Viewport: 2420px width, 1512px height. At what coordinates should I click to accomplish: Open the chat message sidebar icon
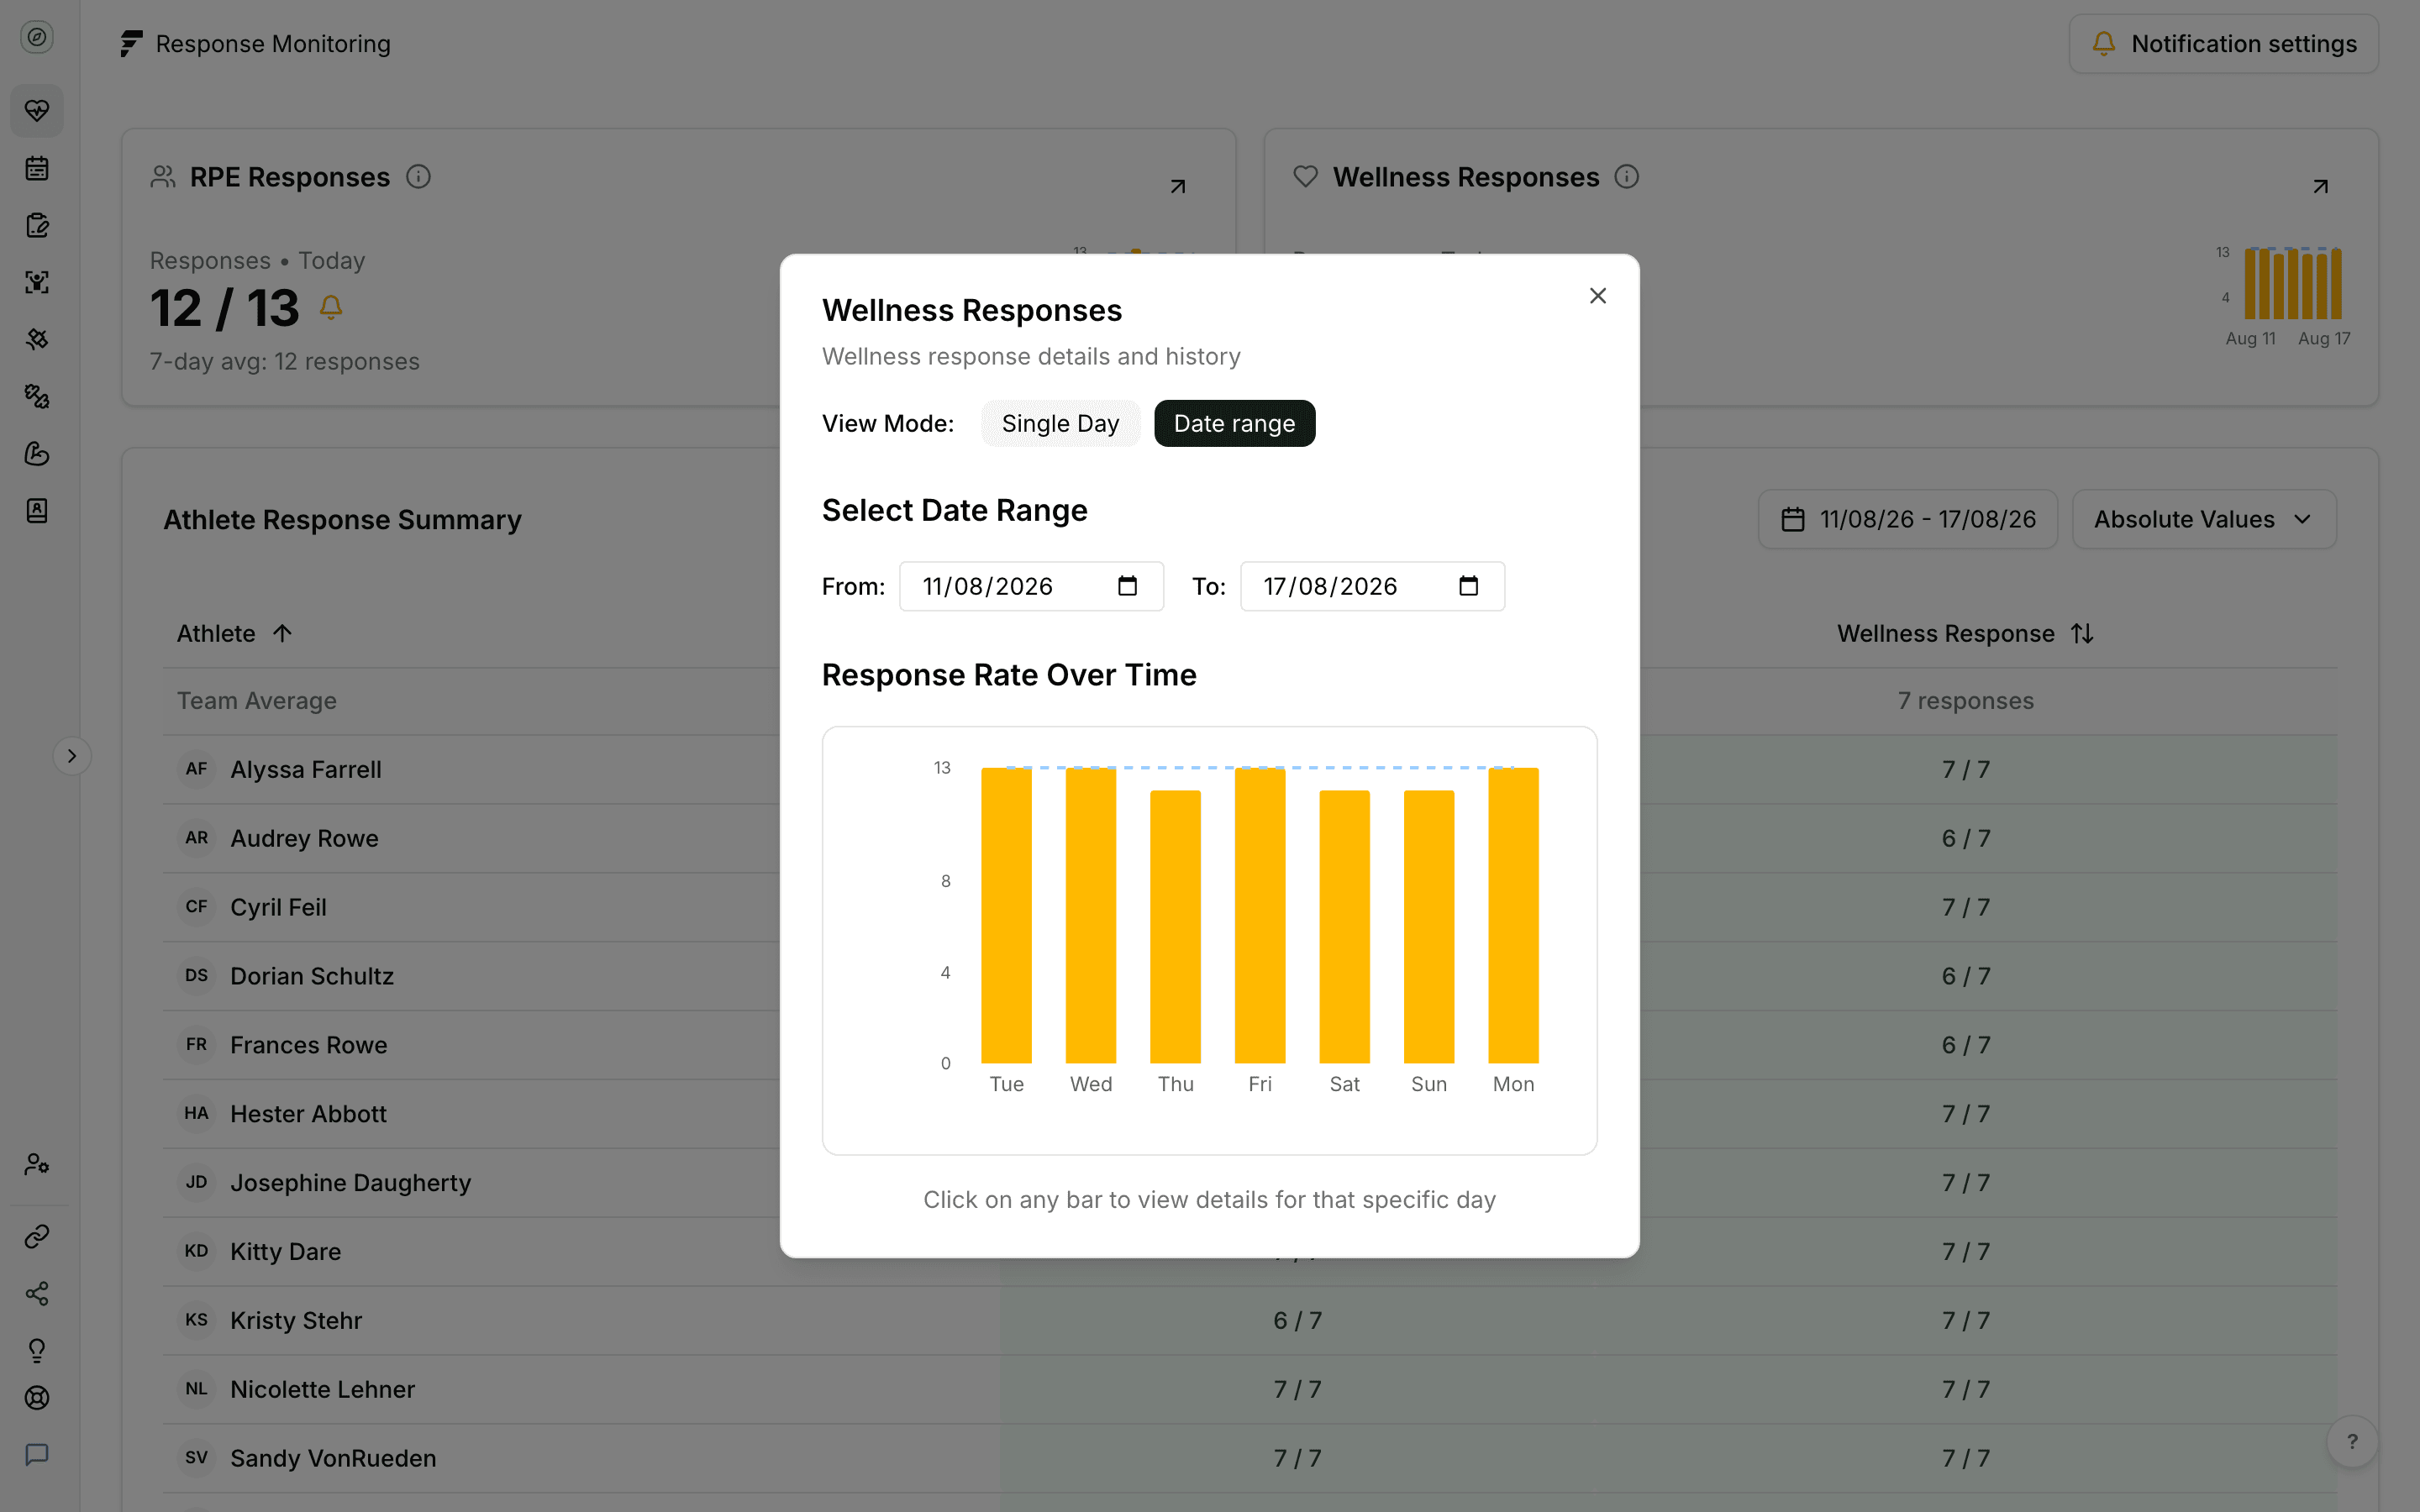37,1454
